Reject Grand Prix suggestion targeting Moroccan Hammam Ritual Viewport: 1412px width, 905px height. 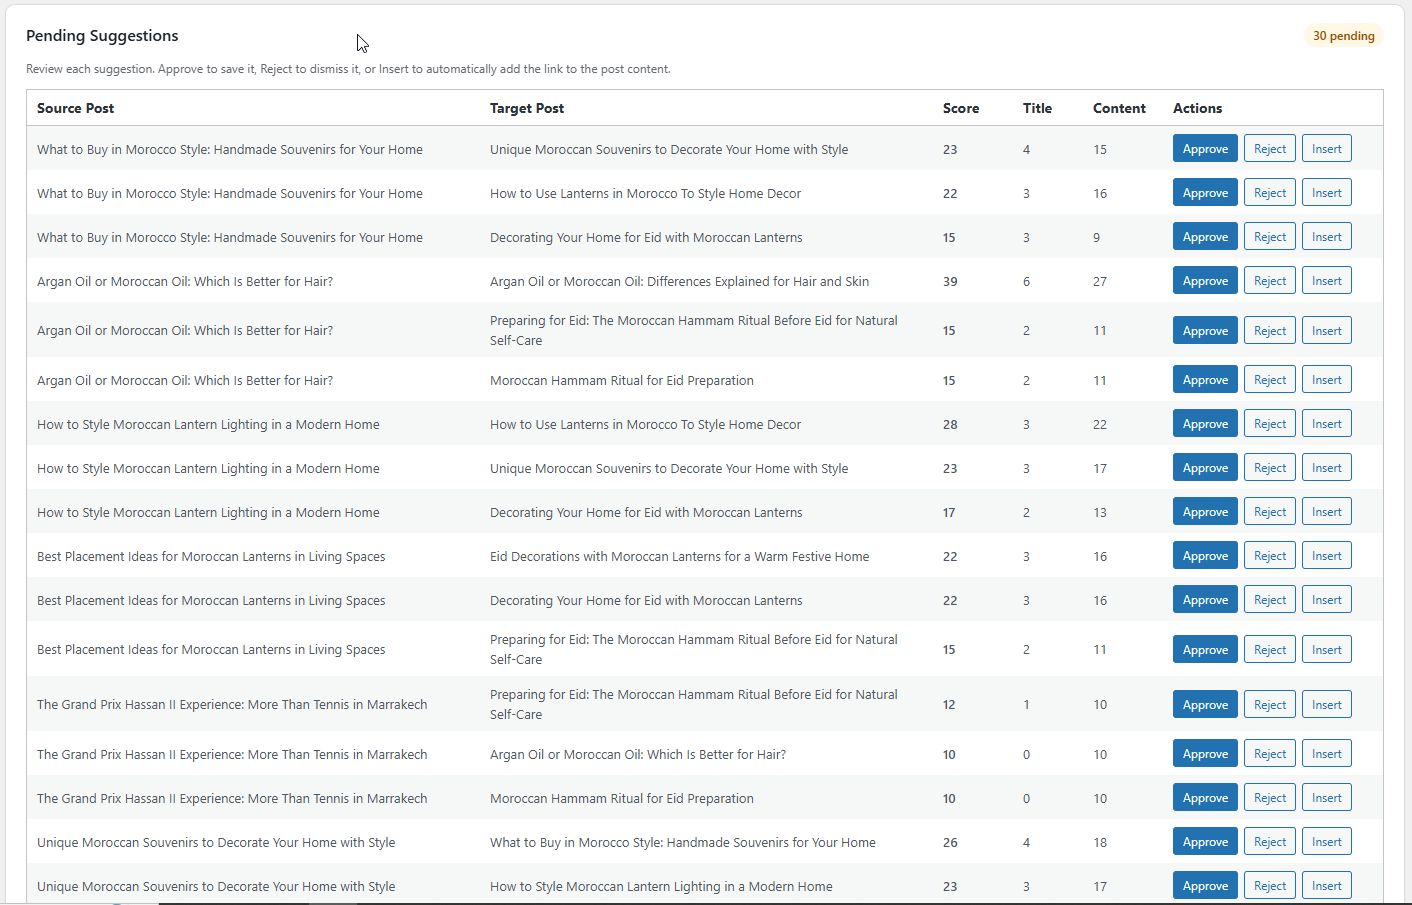1270,798
